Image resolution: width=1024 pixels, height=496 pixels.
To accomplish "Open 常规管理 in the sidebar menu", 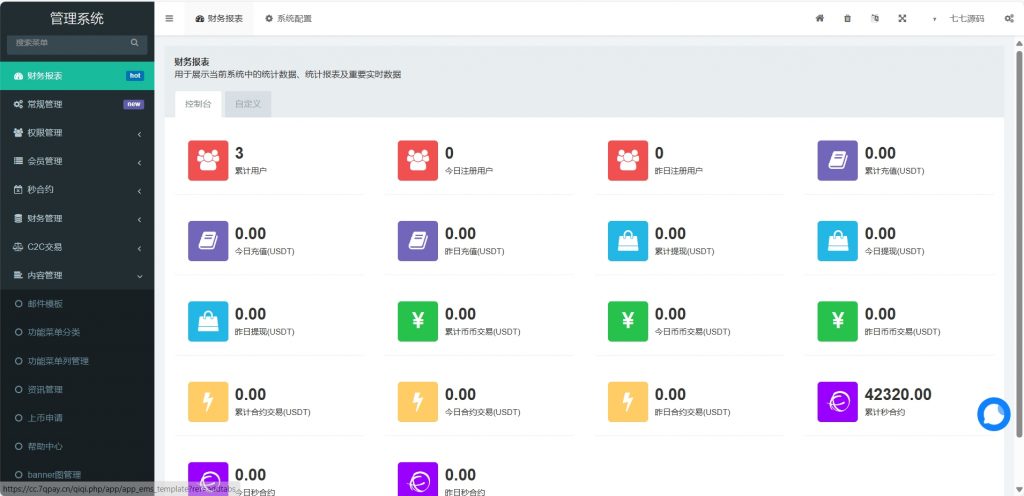I will [x=77, y=104].
